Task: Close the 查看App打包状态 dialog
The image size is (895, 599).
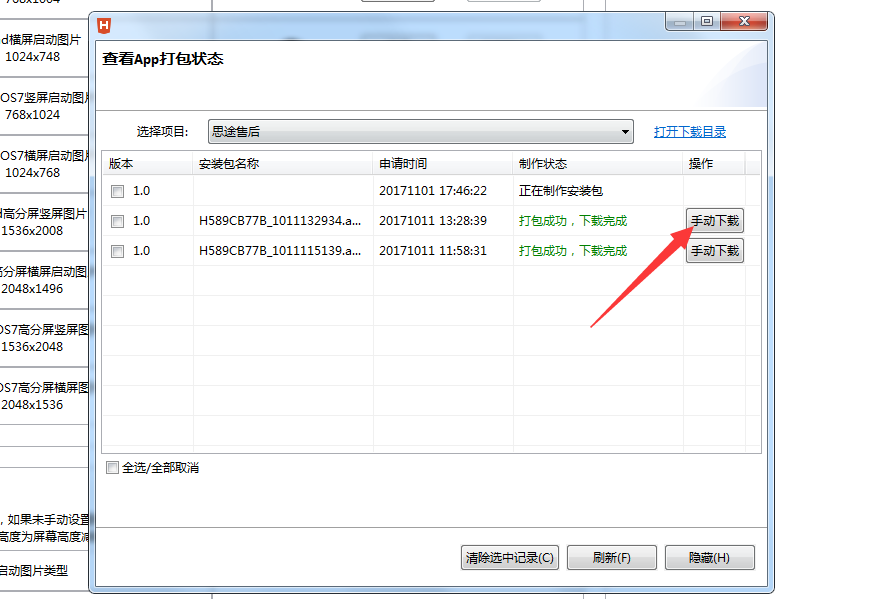Action: [744, 22]
